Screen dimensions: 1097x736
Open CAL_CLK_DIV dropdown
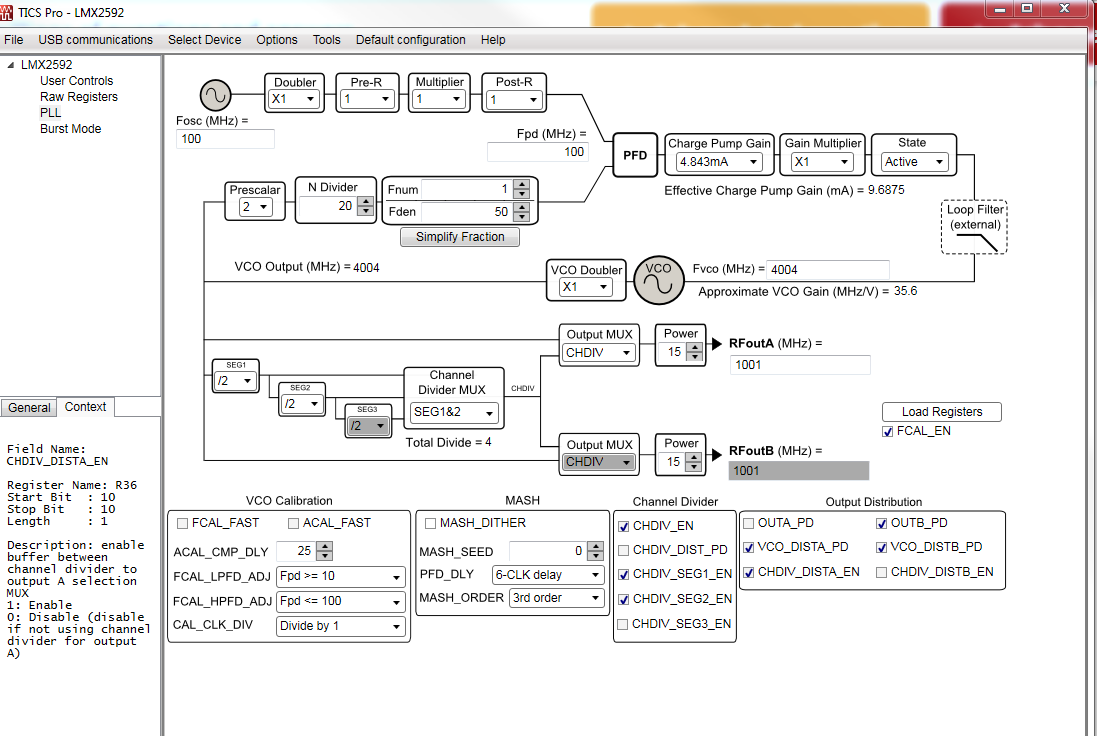pyautogui.click(x=341, y=626)
